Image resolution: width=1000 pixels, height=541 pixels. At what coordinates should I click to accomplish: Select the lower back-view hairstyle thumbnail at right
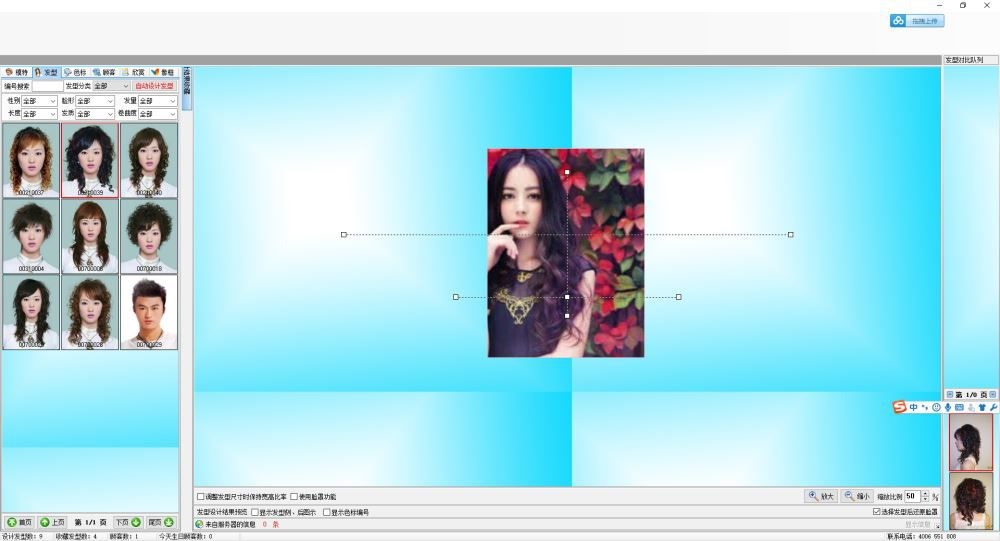(971, 501)
